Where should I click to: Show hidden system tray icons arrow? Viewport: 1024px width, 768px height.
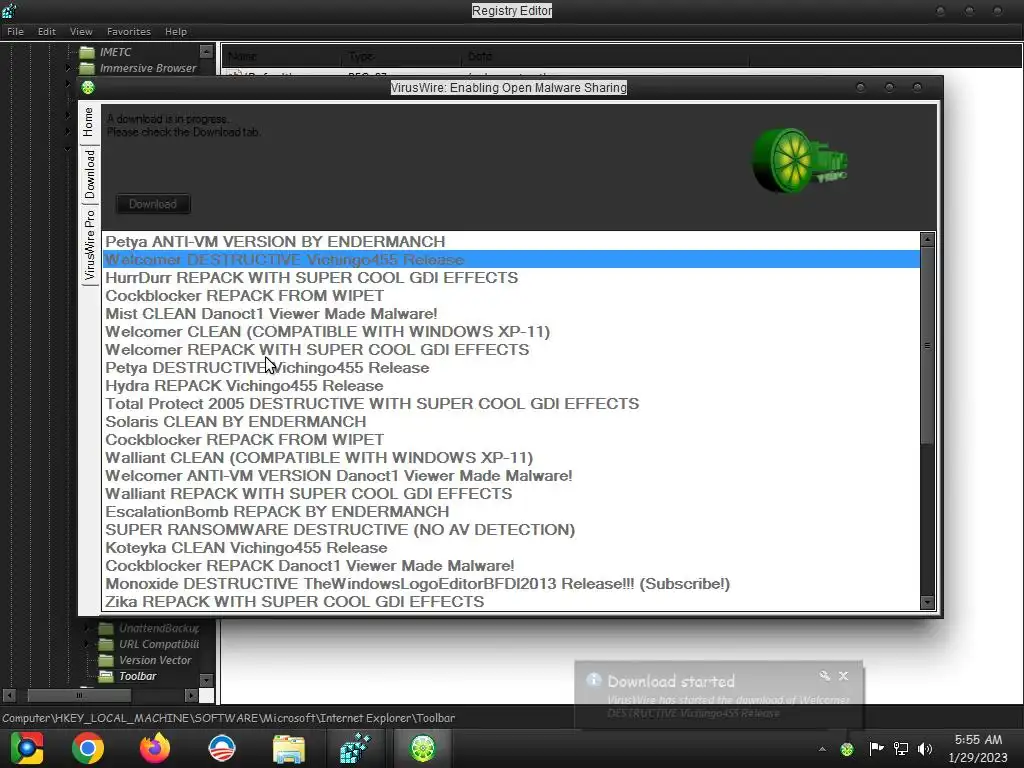click(x=822, y=749)
